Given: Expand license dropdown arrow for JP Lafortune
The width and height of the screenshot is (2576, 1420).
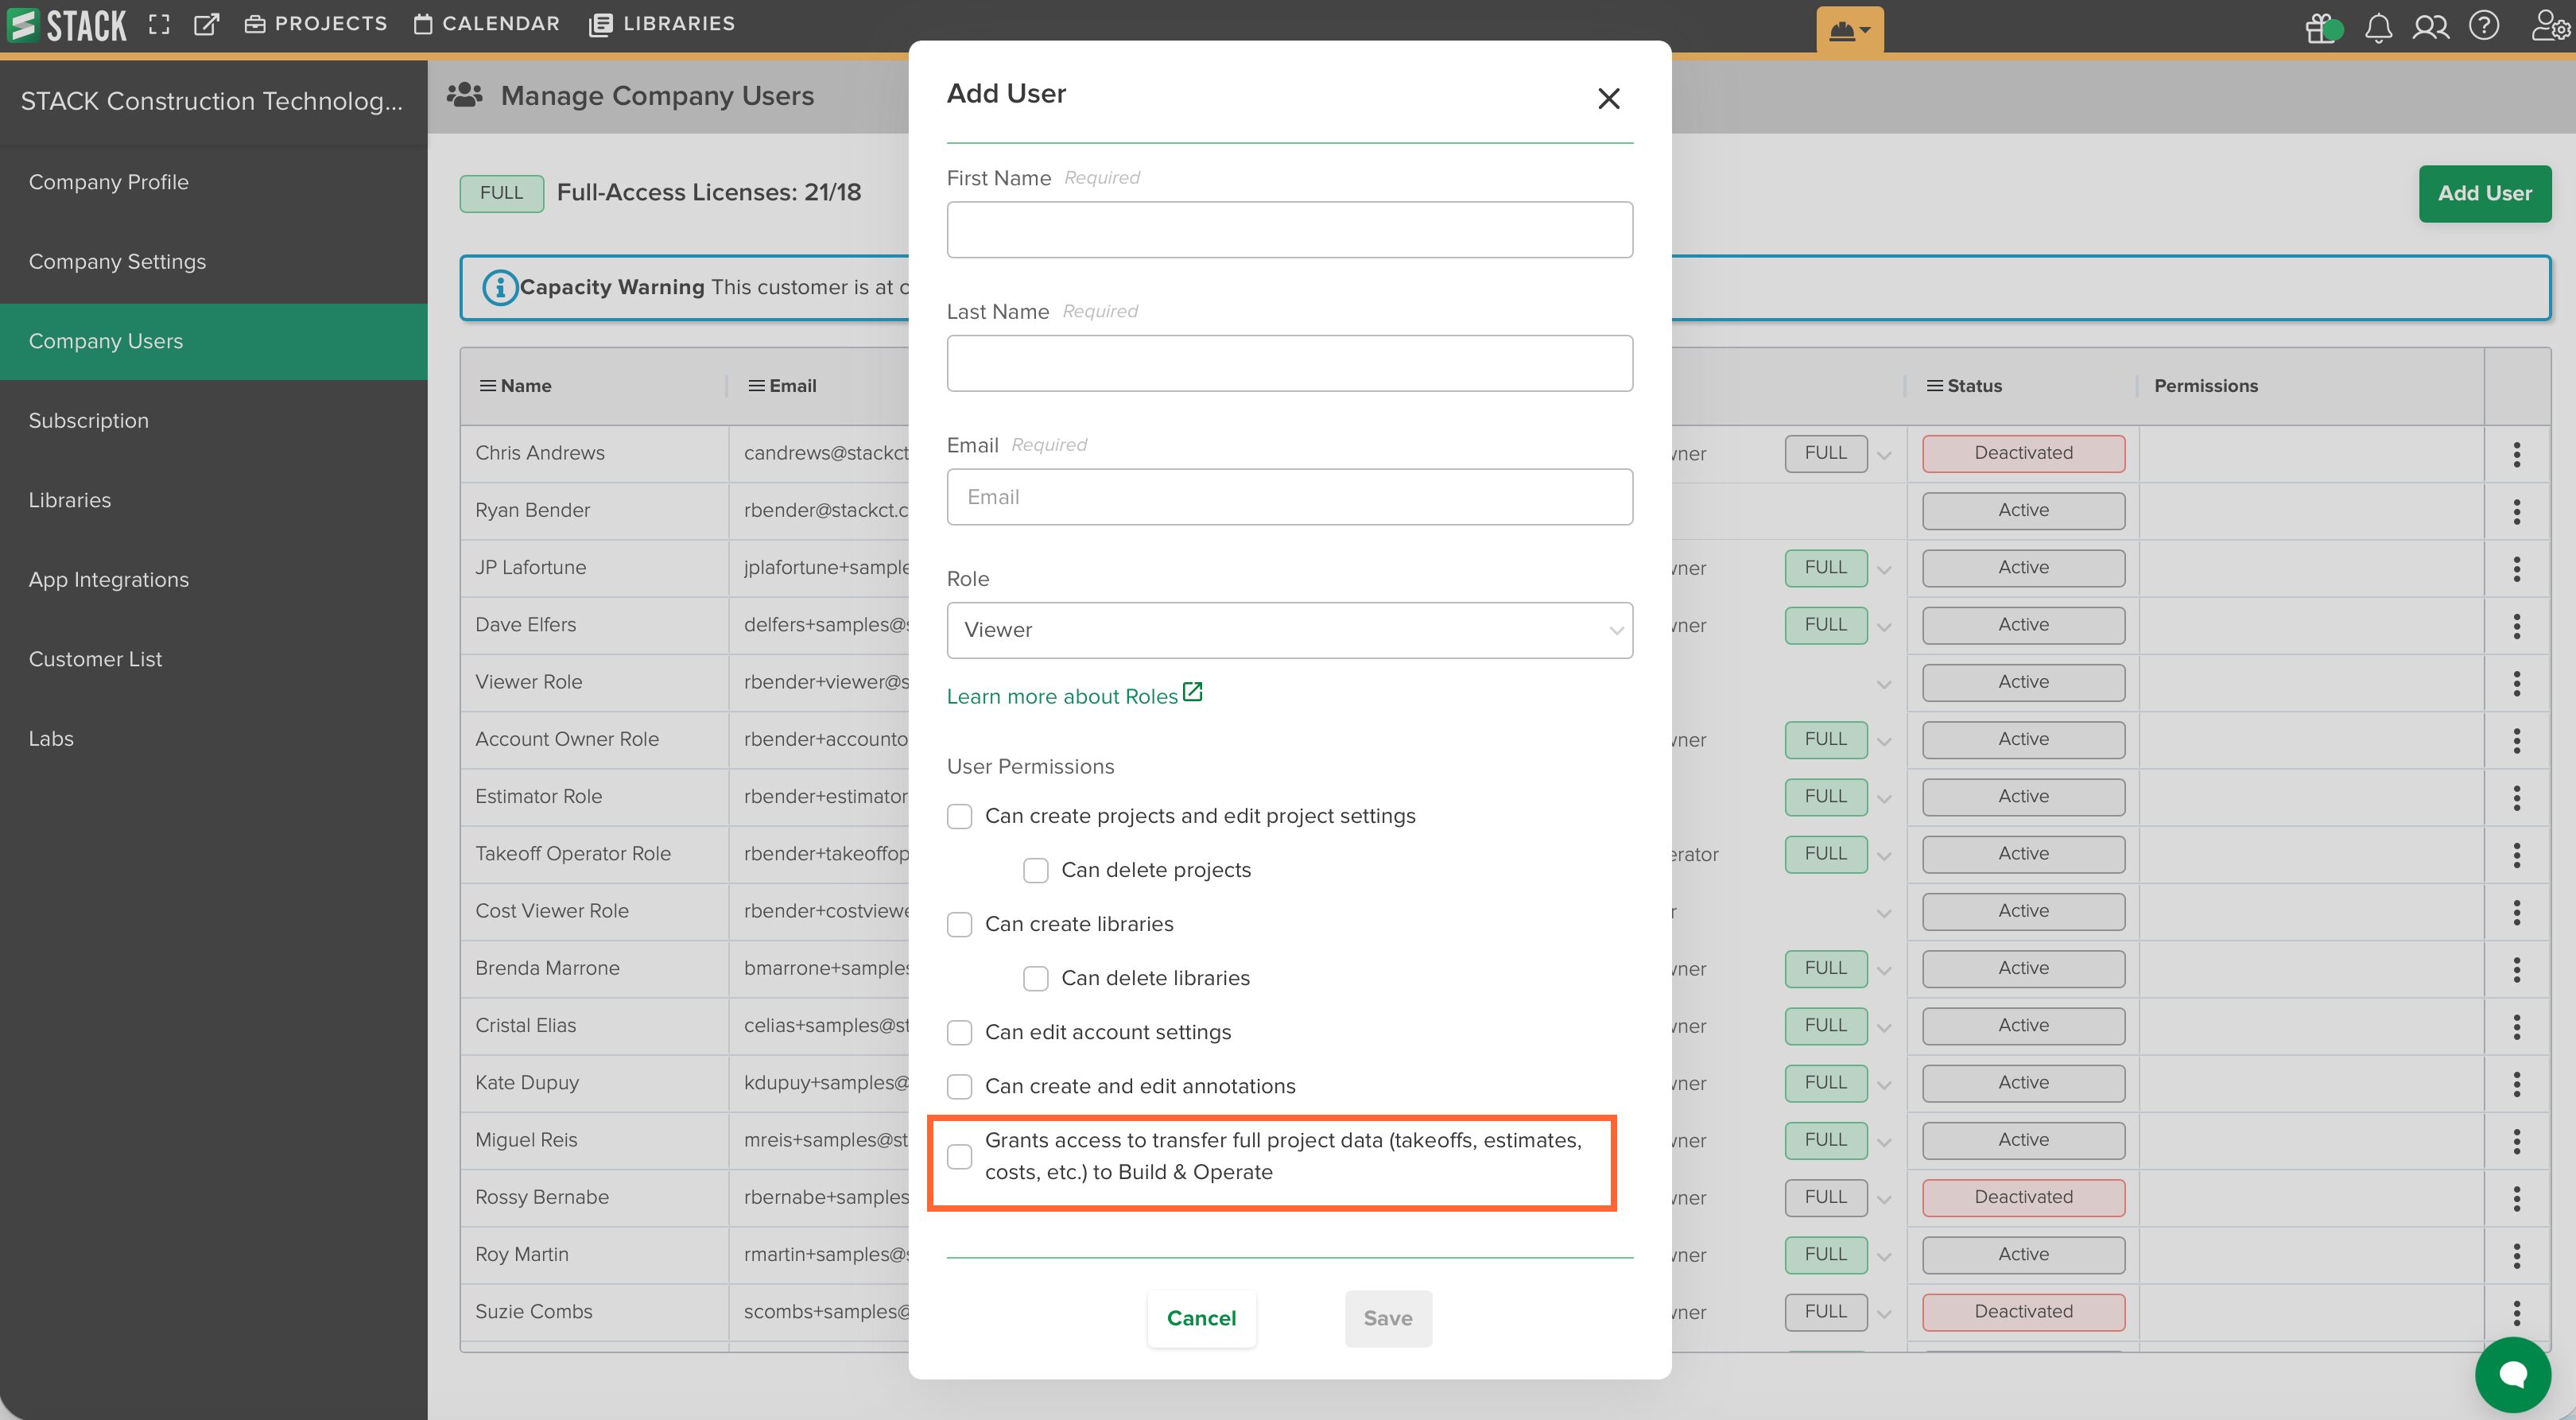Looking at the screenshot, I should pos(1884,570).
